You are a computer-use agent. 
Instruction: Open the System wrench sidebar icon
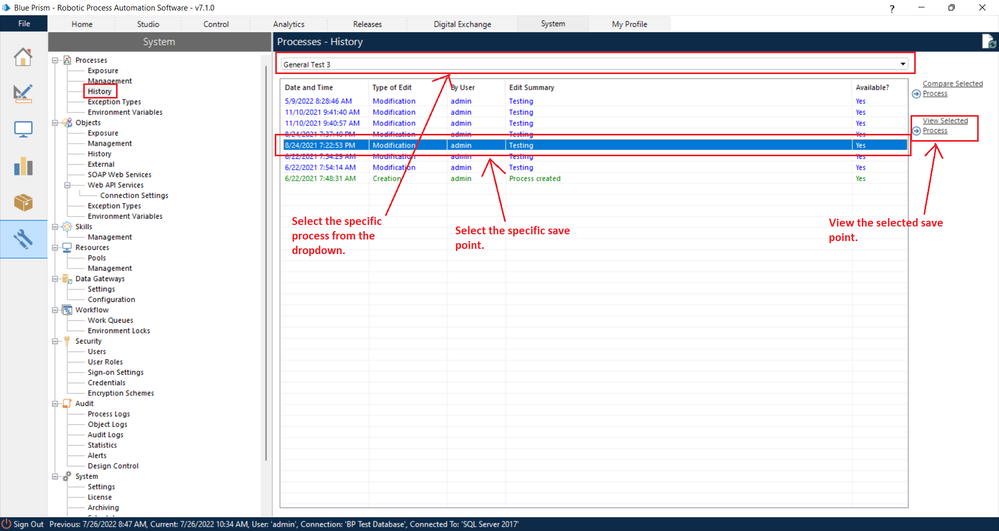point(23,239)
